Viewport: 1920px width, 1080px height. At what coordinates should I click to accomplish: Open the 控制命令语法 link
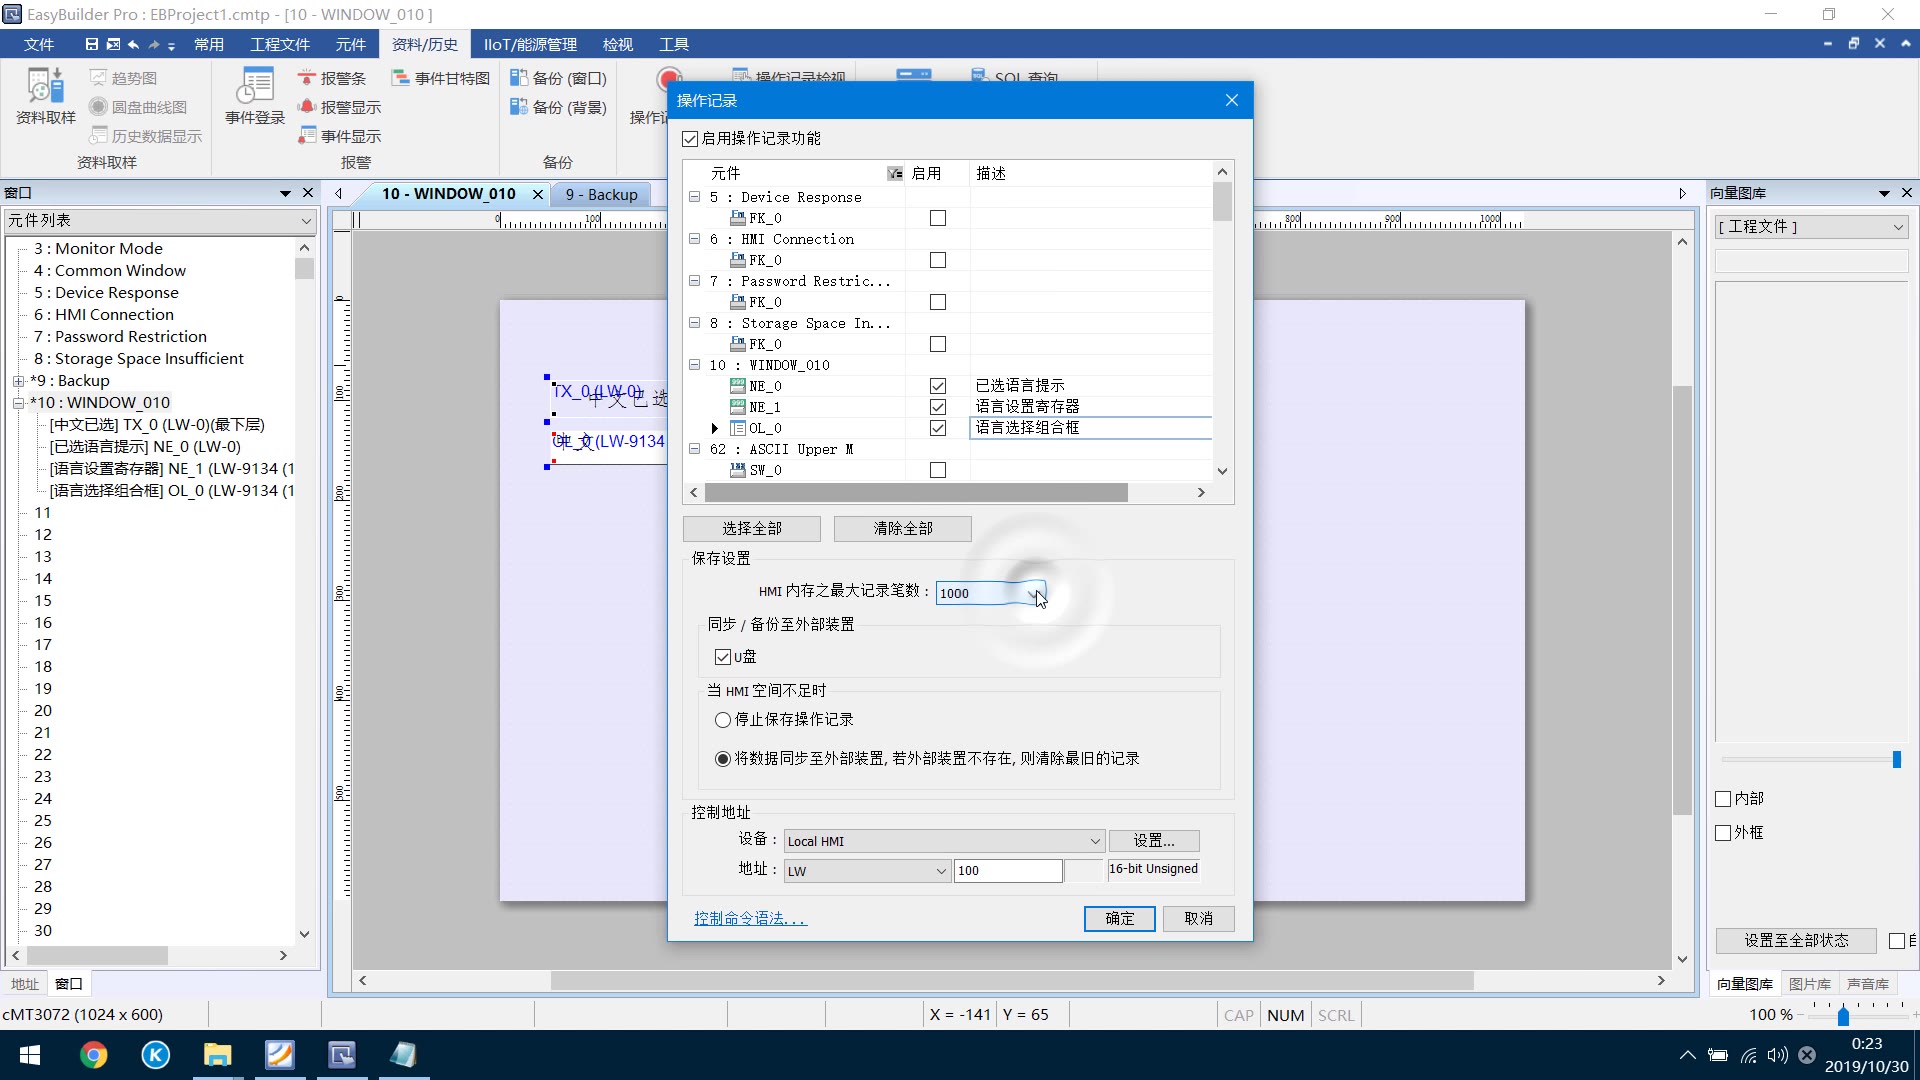(x=750, y=918)
